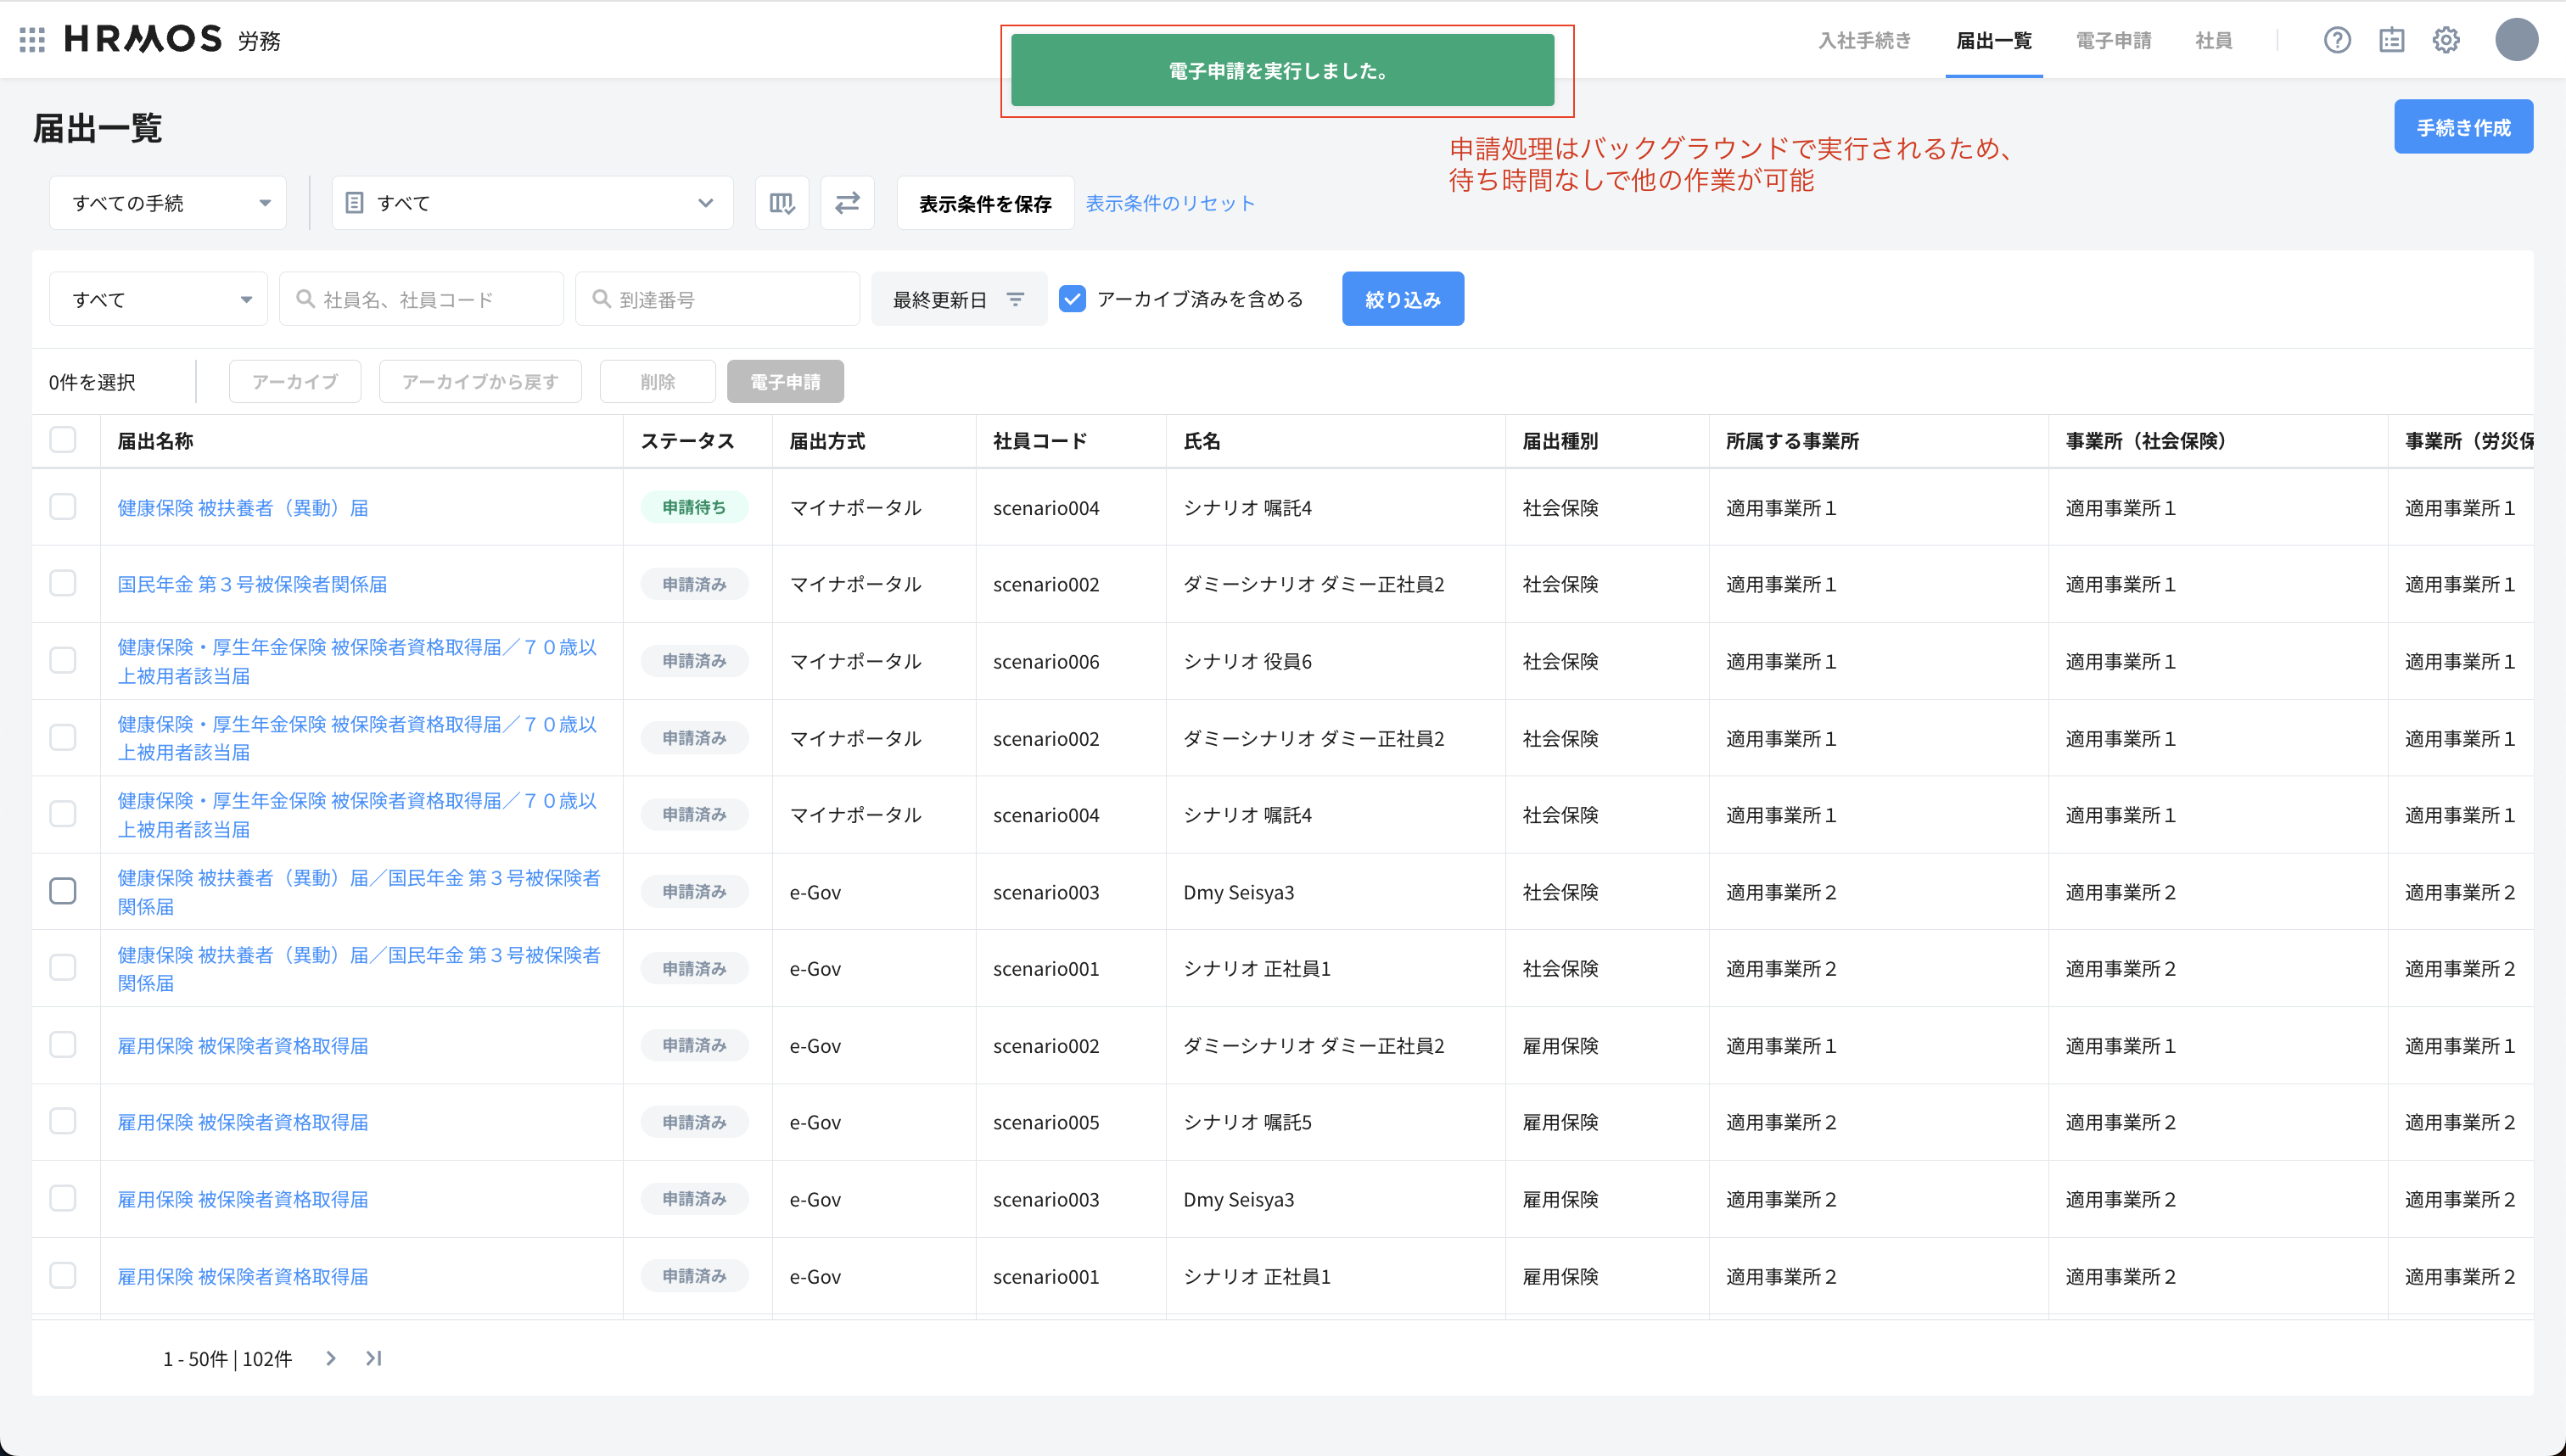Open the filter icon beside 最終更新日
Screen dimensions: 2566x1456
click(x=1017, y=298)
